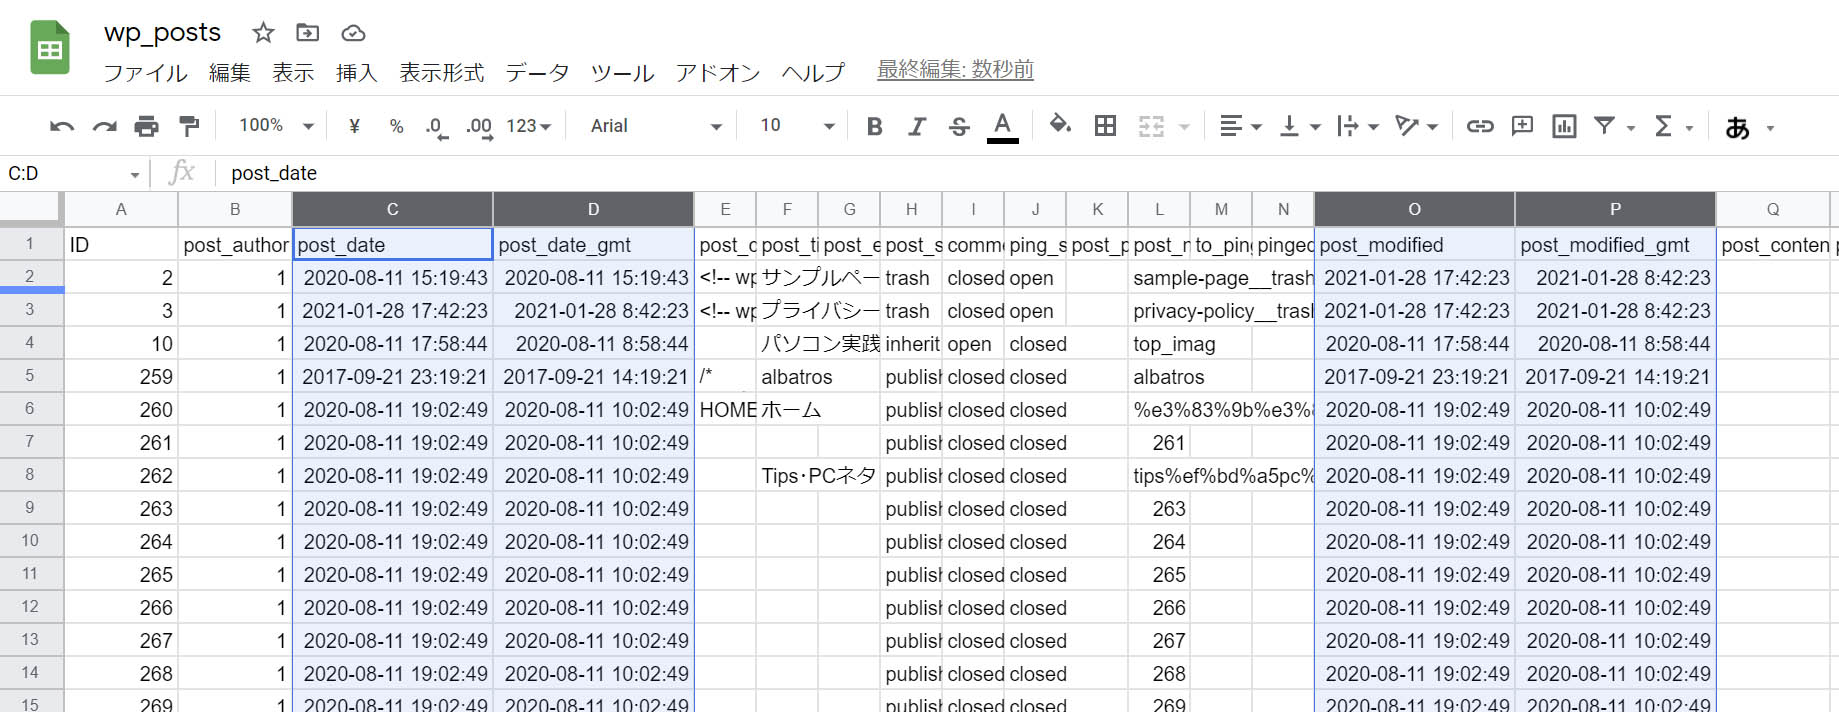The image size is (1839, 712).
Task: Decrease decimal places
Action: pyautogui.click(x=436, y=127)
